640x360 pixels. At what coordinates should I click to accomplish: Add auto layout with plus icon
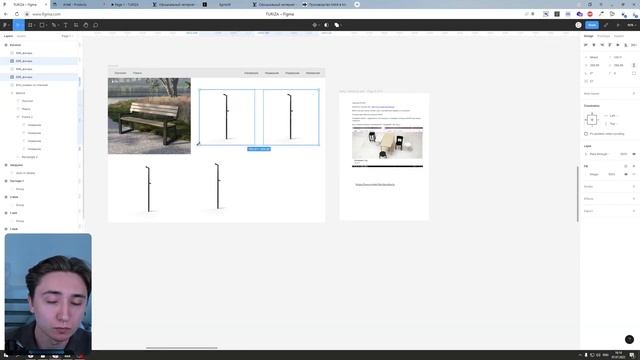pyautogui.click(x=634, y=93)
